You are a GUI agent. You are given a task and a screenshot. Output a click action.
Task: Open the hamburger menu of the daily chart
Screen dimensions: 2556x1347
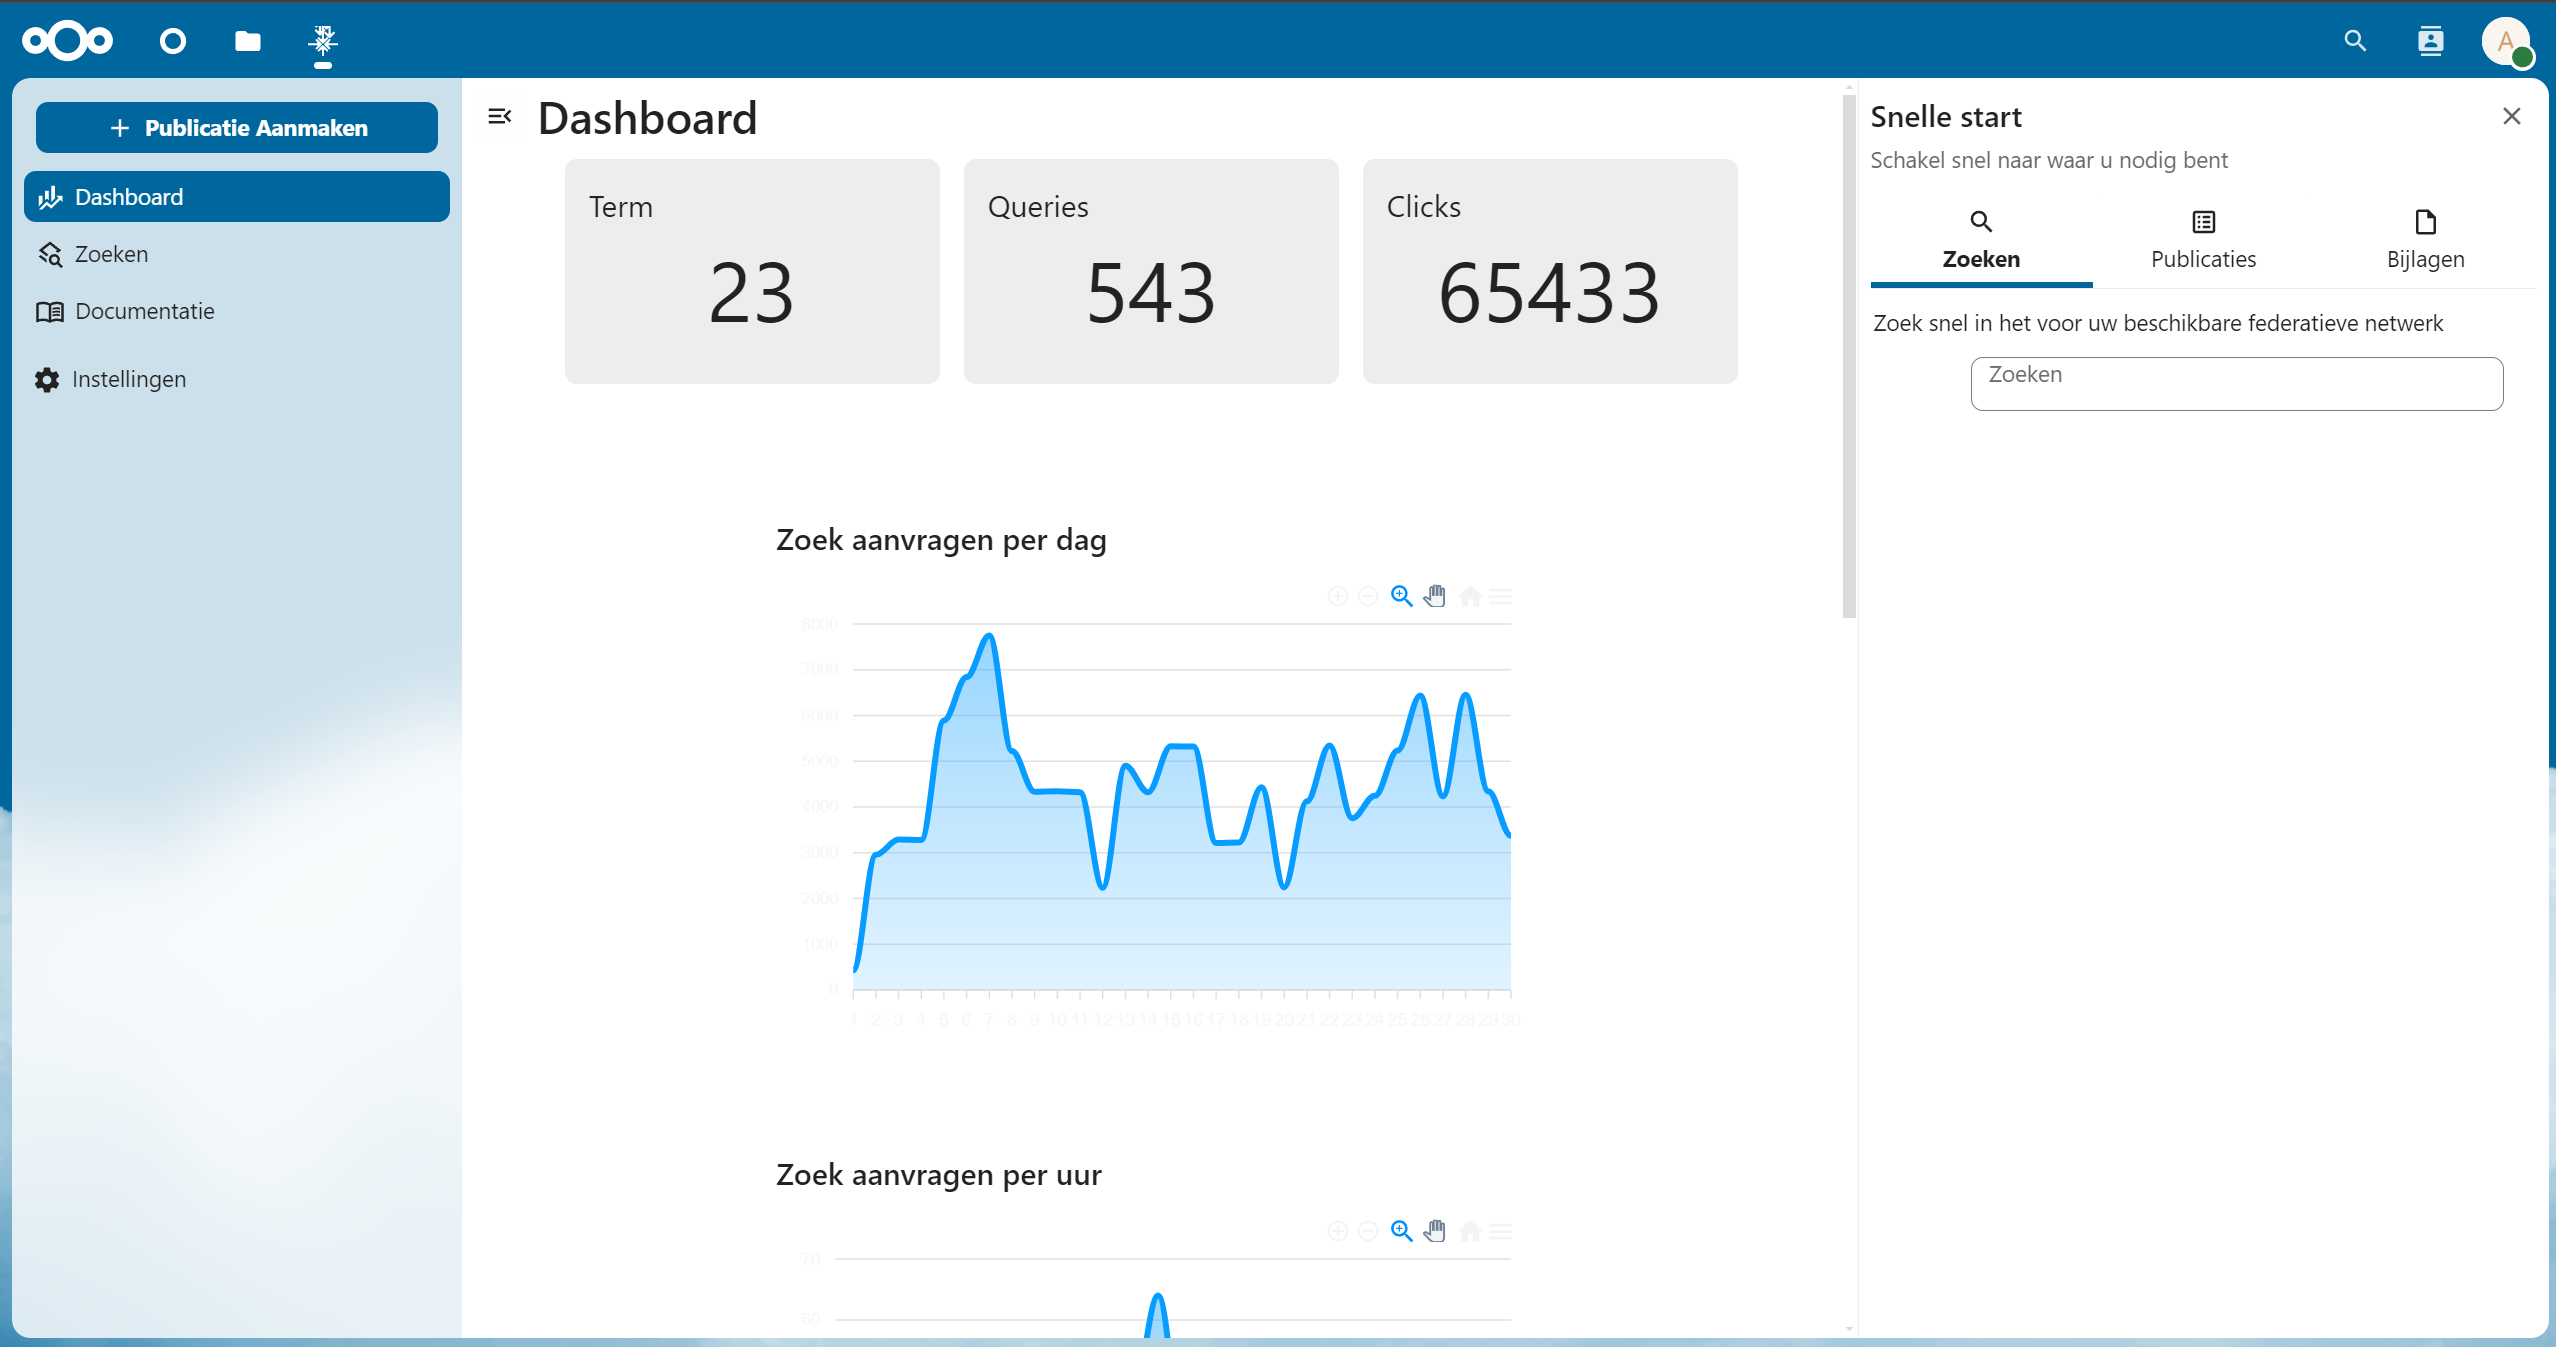click(x=1500, y=596)
